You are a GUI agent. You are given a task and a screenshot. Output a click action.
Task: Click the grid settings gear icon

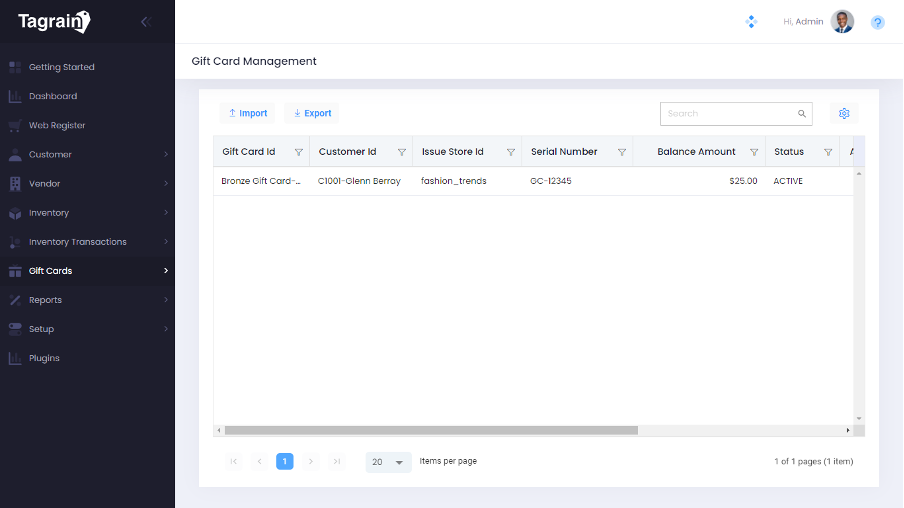(844, 114)
